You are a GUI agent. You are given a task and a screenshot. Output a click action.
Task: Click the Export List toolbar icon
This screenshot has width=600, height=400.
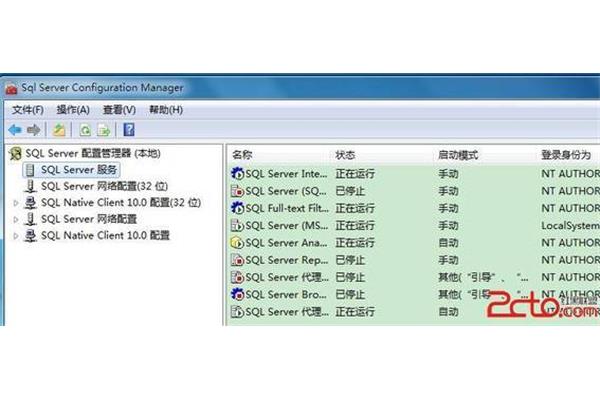point(104,130)
